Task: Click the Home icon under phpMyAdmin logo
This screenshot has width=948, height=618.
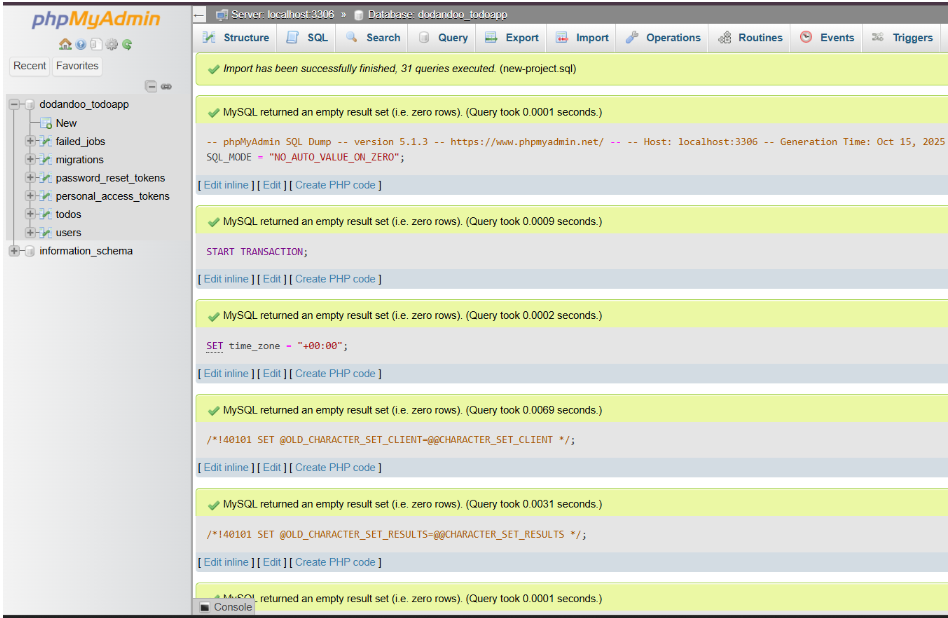Action: (65, 44)
